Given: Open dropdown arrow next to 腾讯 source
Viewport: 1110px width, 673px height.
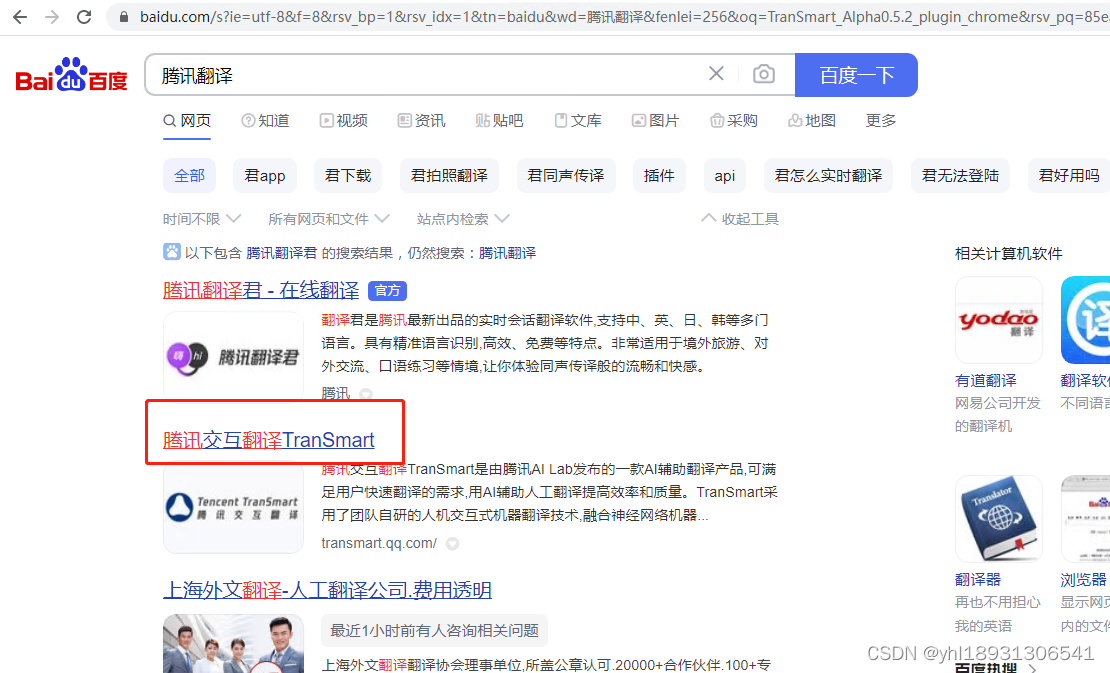Looking at the screenshot, I should pyautogui.click(x=365, y=393).
